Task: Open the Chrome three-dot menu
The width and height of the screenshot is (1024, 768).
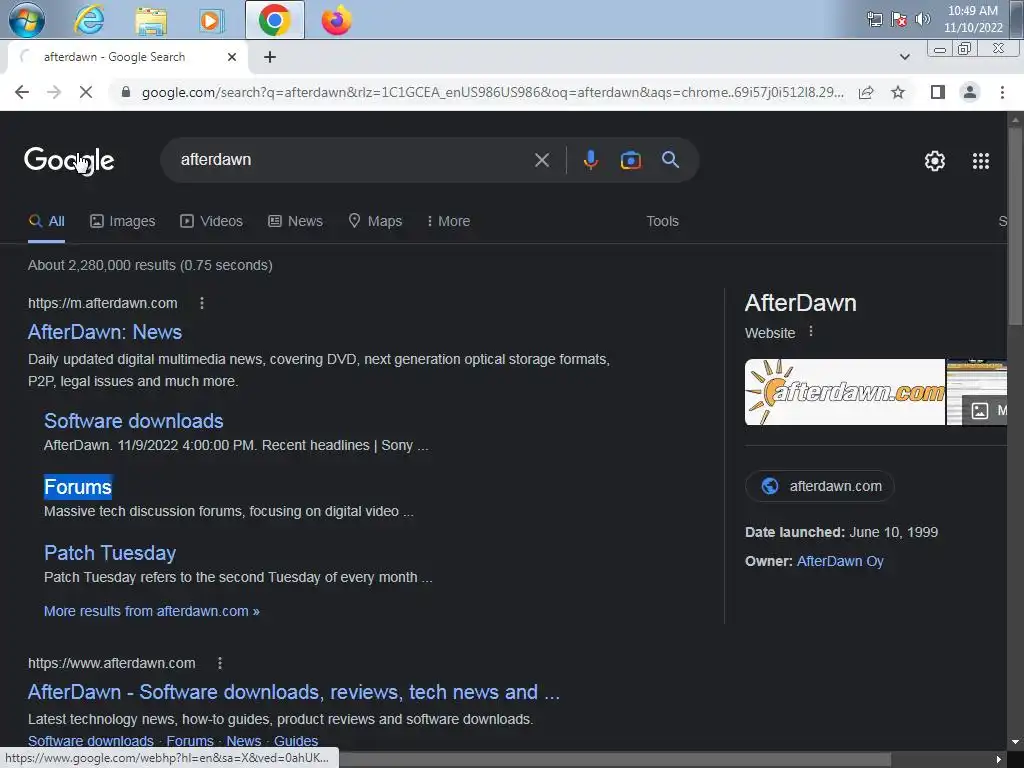Action: [1002, 92]
